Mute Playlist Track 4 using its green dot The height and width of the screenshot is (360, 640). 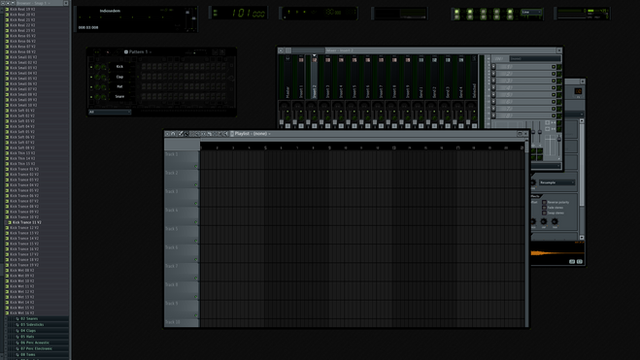point(196,222)
